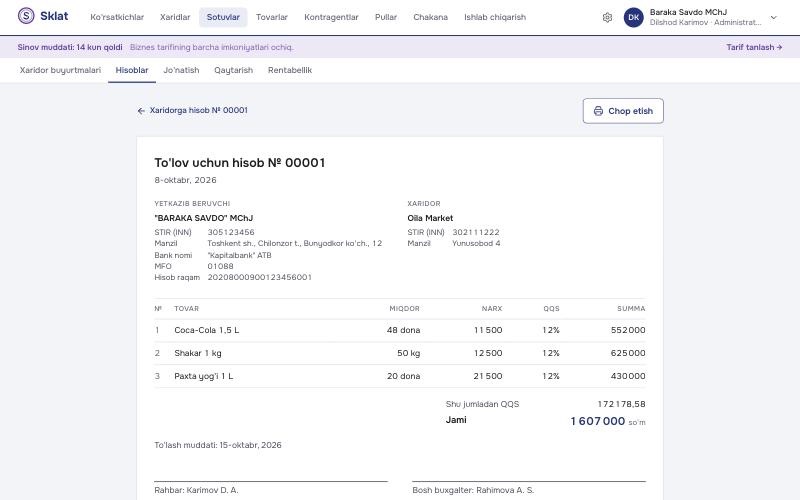
Task: Click the Coca-Cola 1,5 L row name
Action: [x=207, y=330]
